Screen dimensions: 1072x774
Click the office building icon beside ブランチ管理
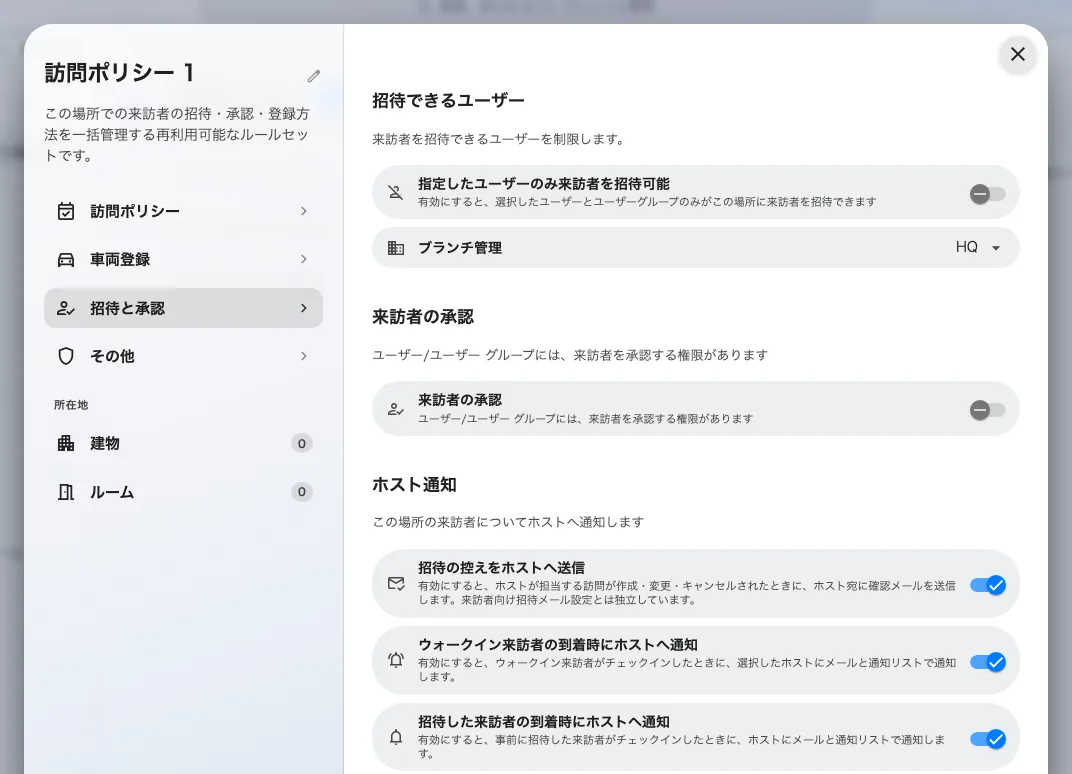396,248
